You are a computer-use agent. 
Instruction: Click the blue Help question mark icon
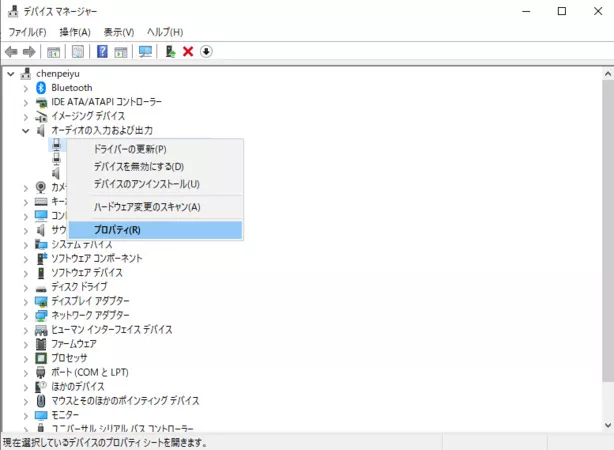[102, 52]
